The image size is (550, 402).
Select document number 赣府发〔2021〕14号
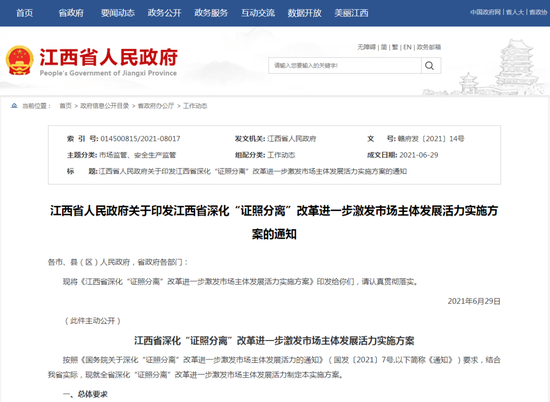click(x=431, y=139)
